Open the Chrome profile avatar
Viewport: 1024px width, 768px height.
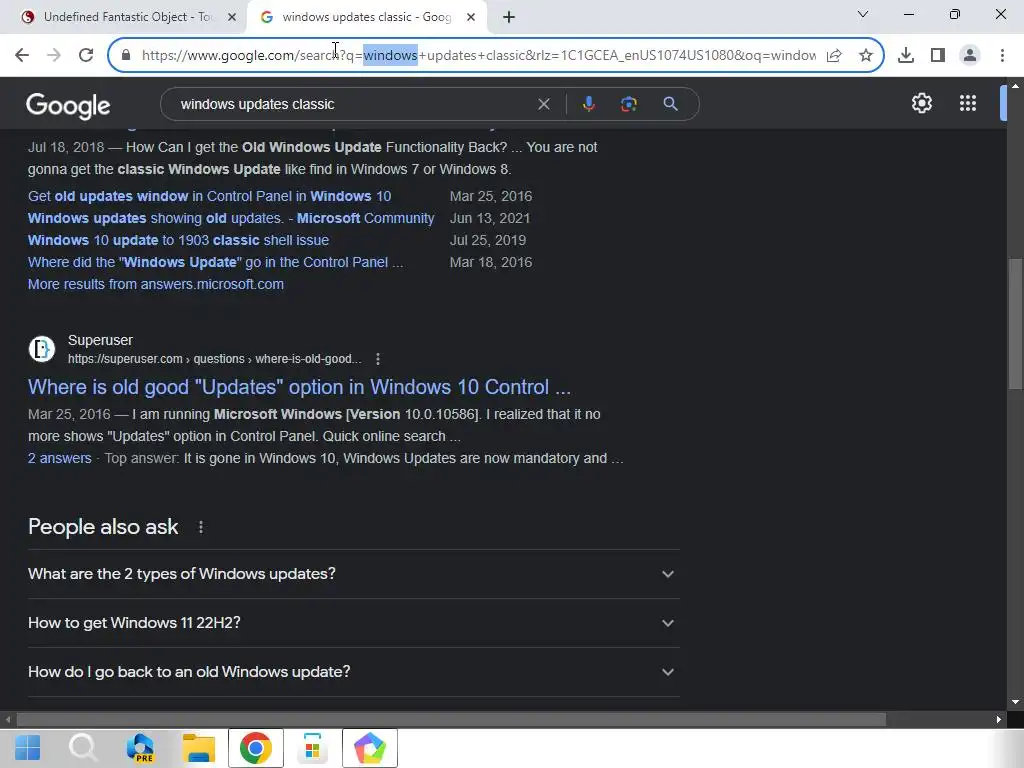click(970, 56)
